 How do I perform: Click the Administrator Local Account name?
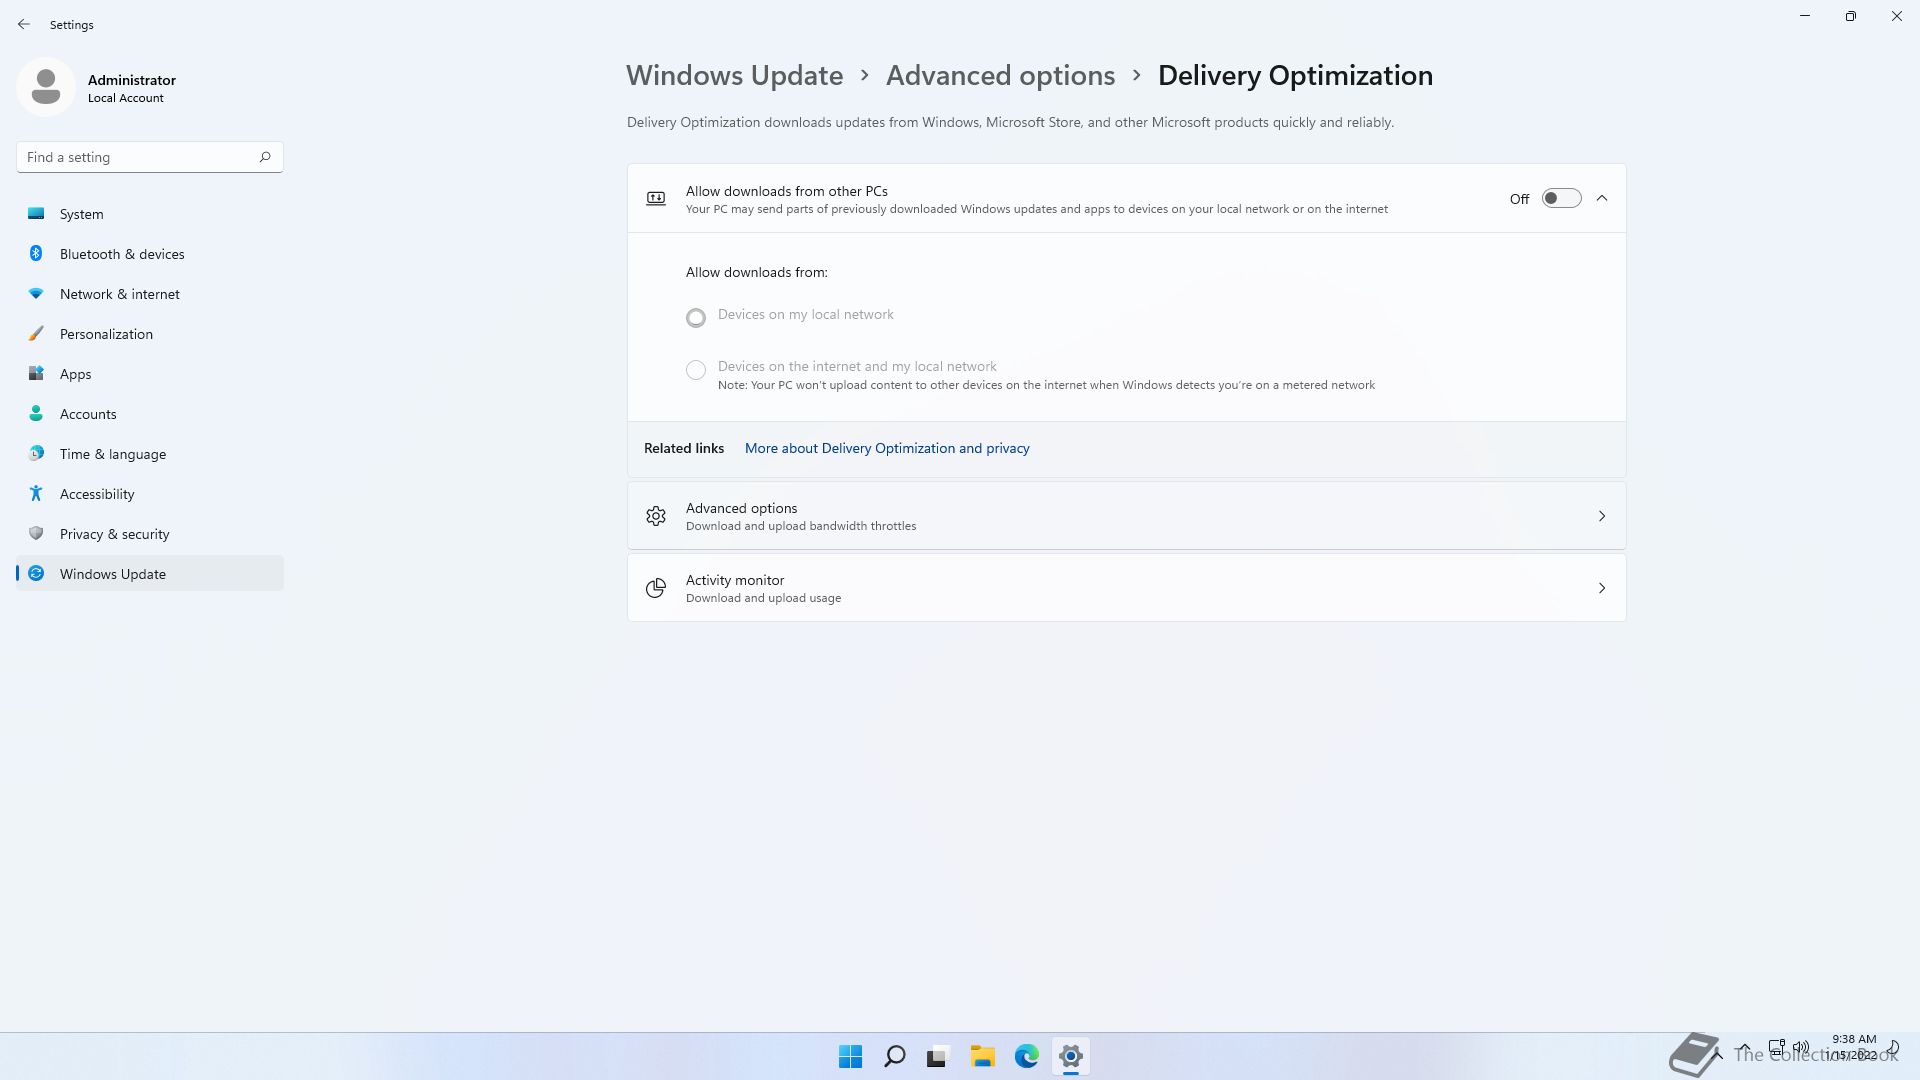coord(132,88)
